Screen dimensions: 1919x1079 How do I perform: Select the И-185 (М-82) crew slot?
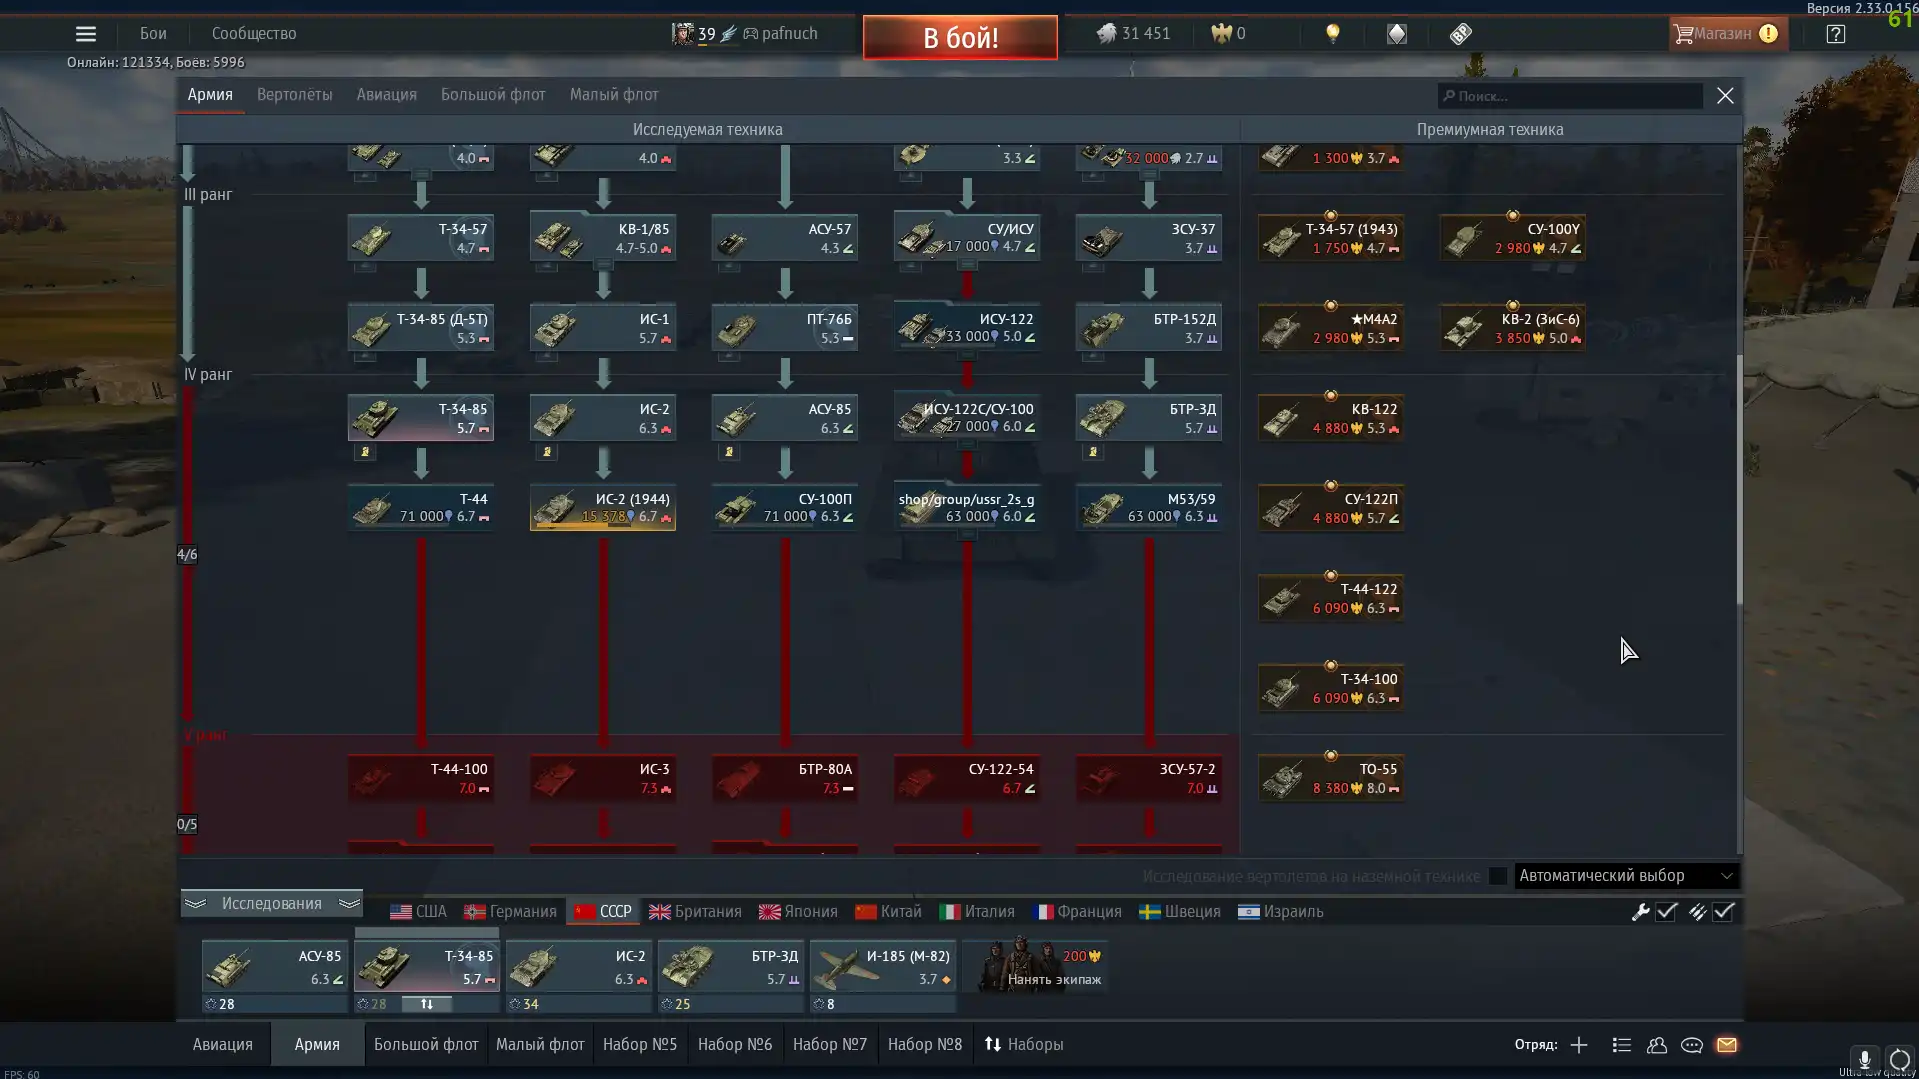(x=883, y=966)
